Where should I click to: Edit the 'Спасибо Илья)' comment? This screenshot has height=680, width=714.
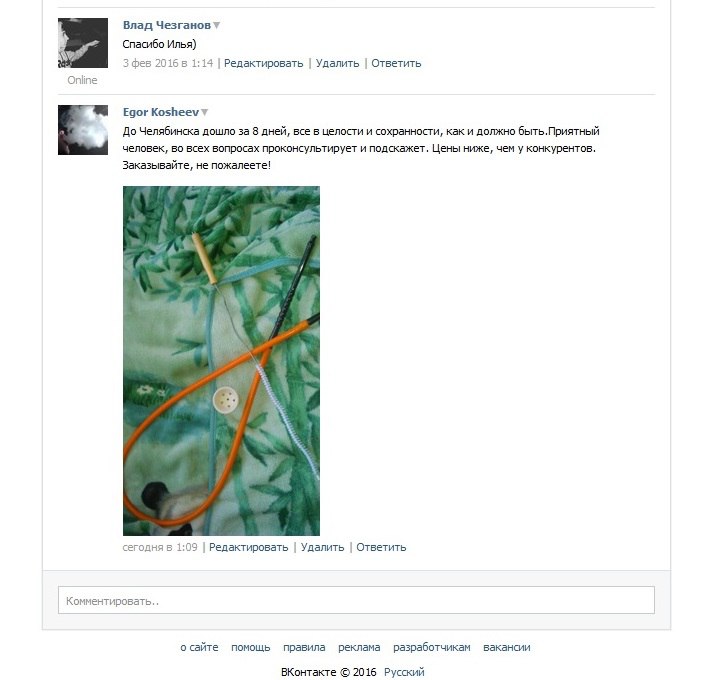[x=263, y=63]
